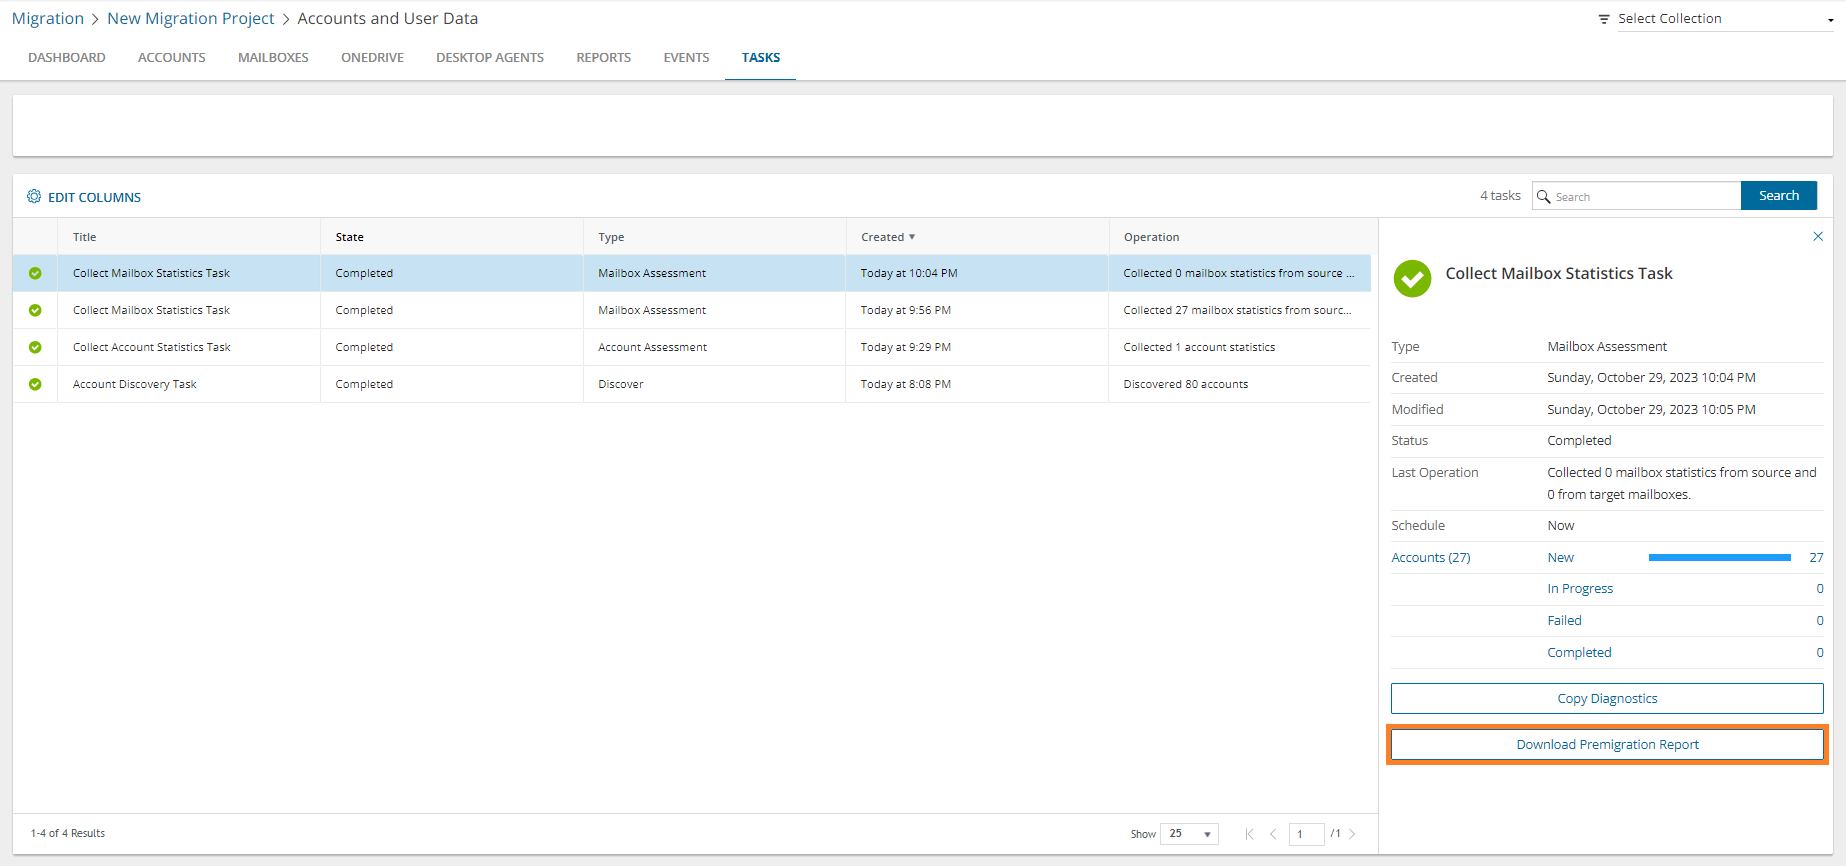Click into the tasks search field

click(1644, 197)
